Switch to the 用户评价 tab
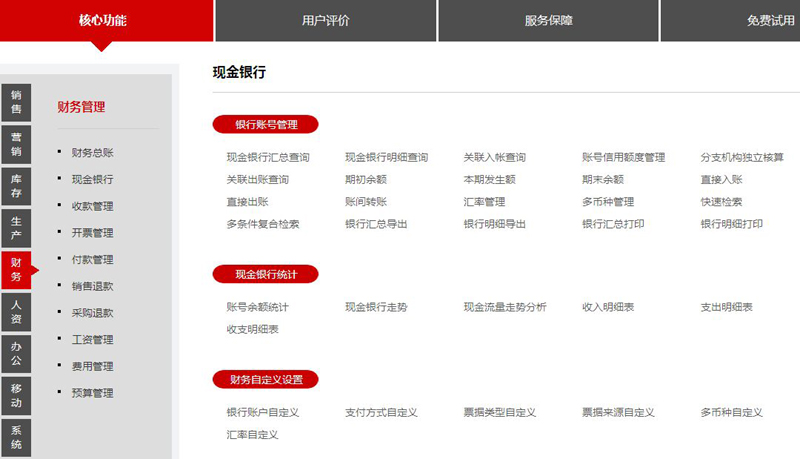 [x=325, y=20]
